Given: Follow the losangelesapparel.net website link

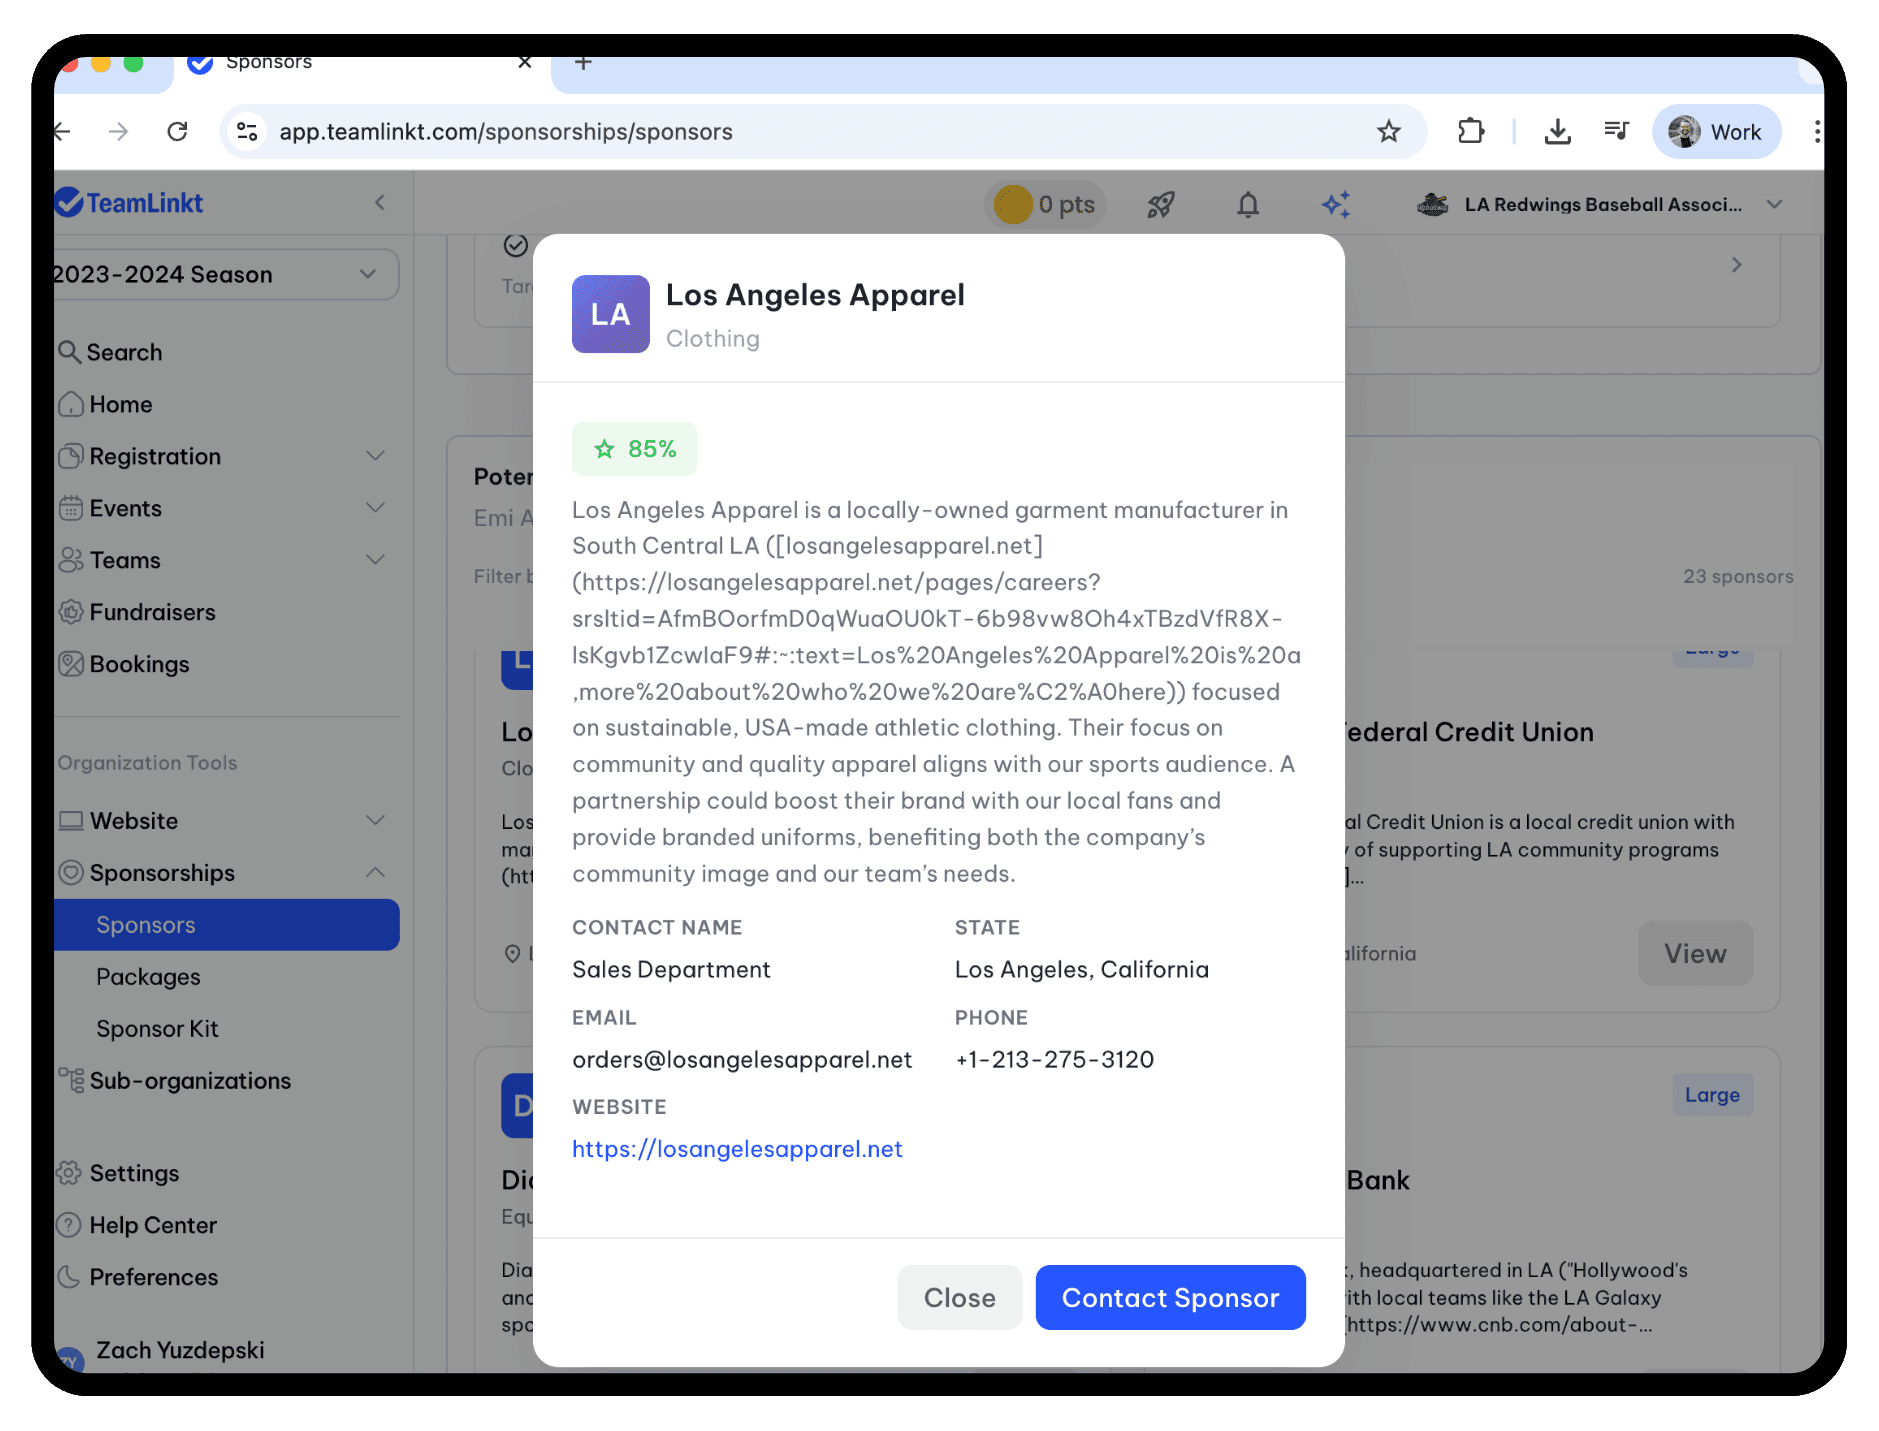Looking at the screenshot, I should (737, 1149).
